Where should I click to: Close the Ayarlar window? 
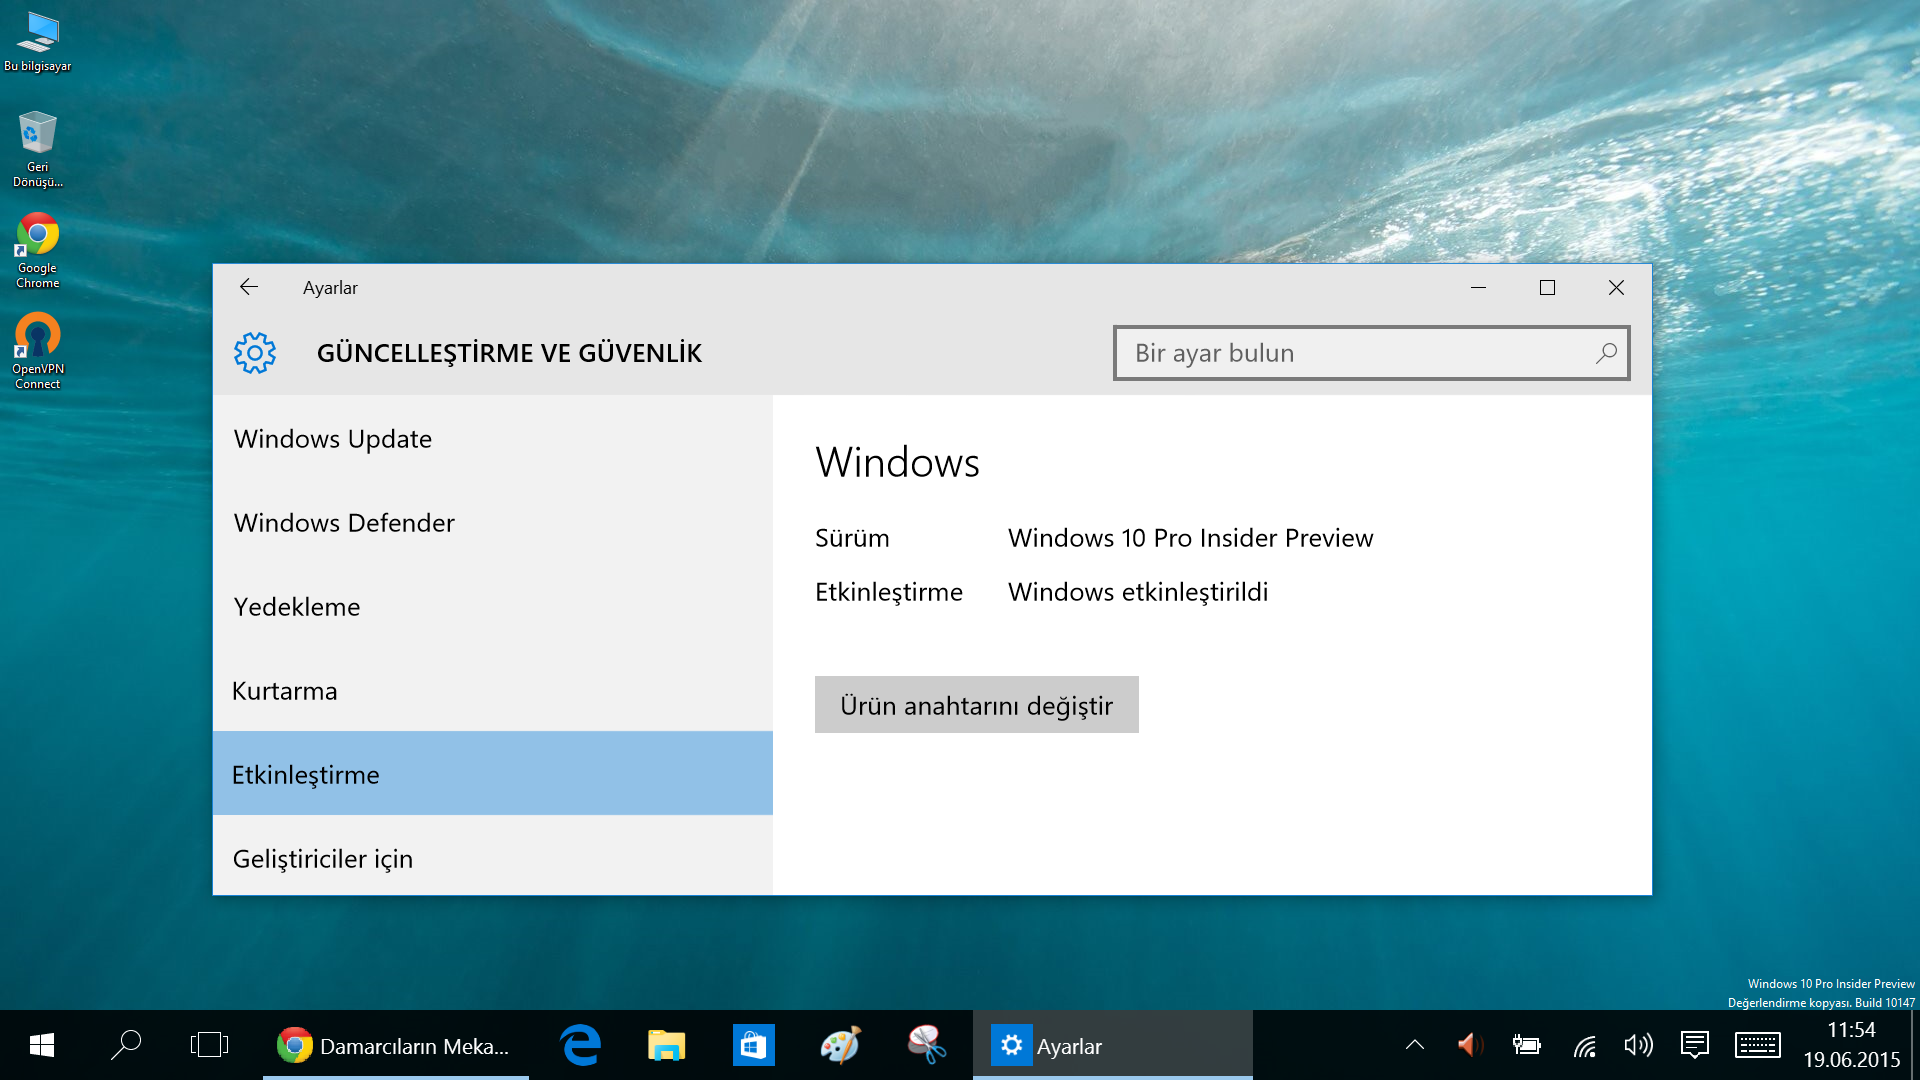(x=1616, y=287)
